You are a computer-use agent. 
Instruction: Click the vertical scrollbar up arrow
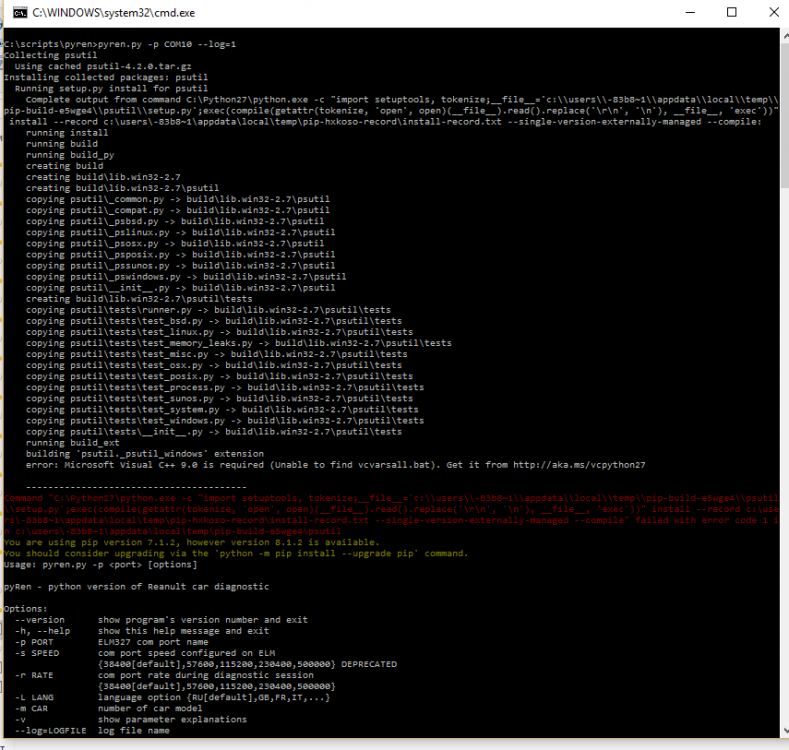[785, 36]
